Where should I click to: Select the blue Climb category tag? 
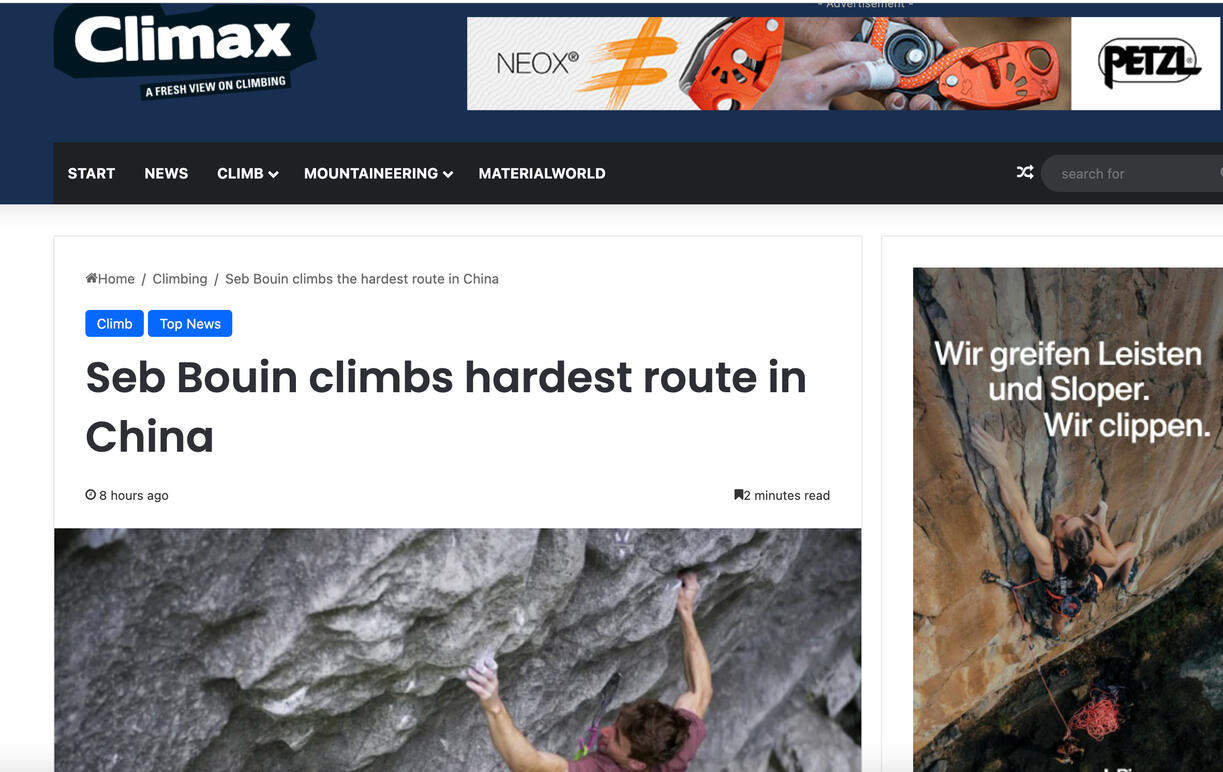coord(114,323)
